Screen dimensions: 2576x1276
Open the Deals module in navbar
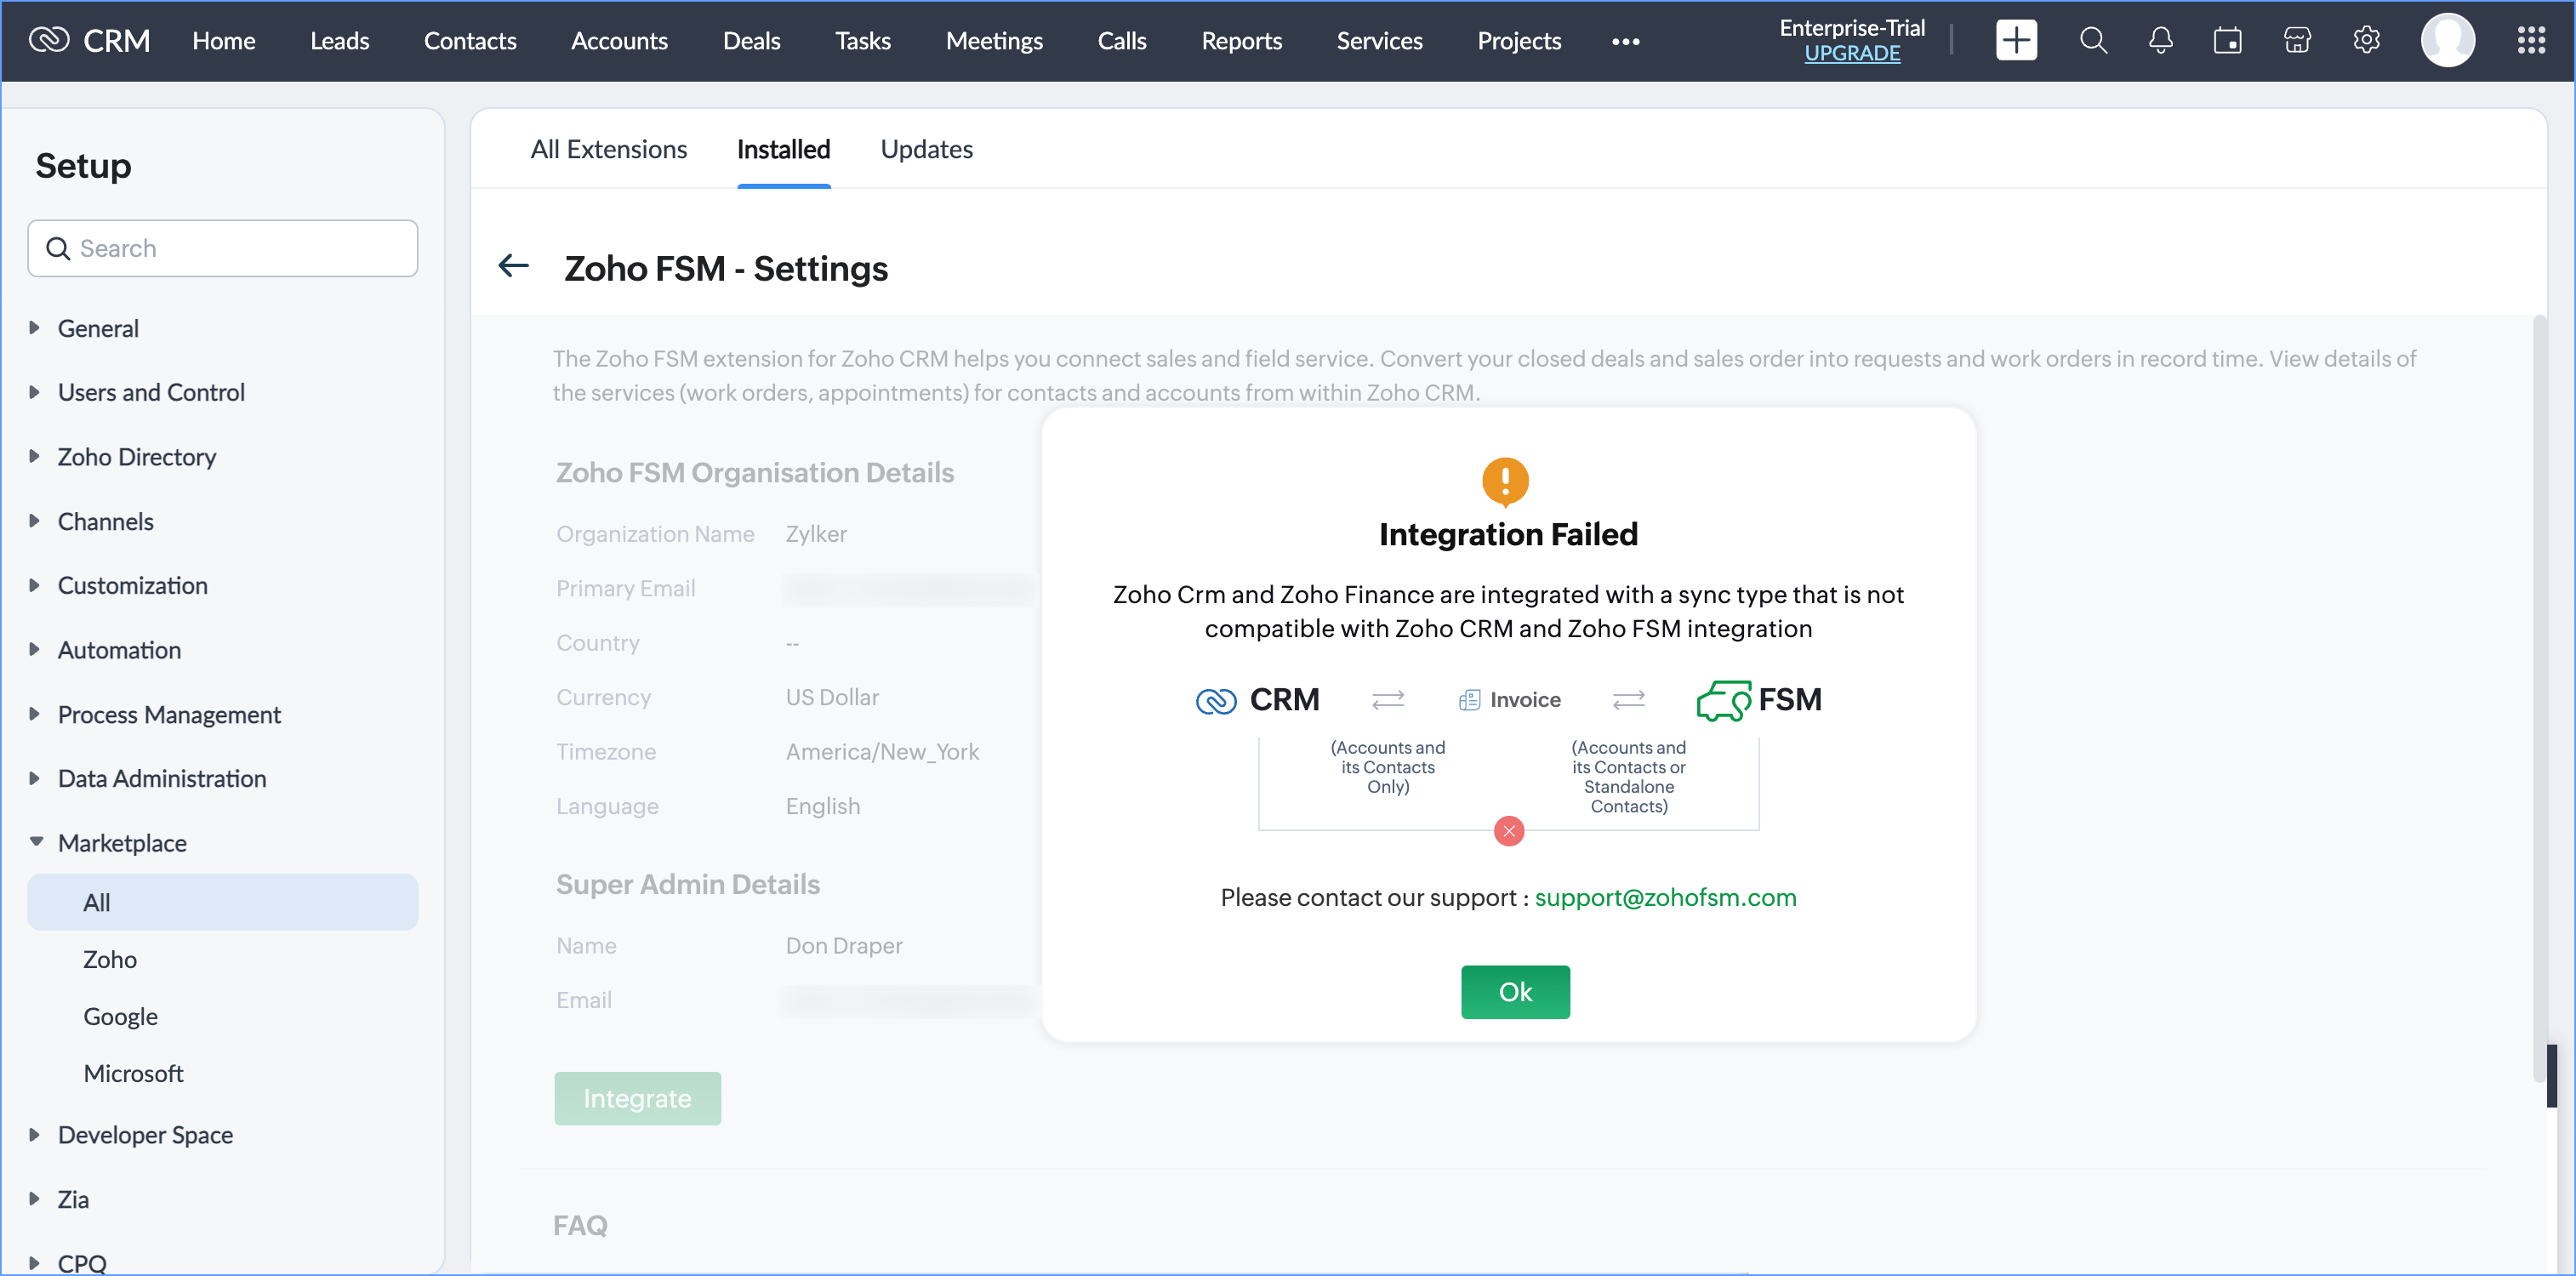click(751, 41)
